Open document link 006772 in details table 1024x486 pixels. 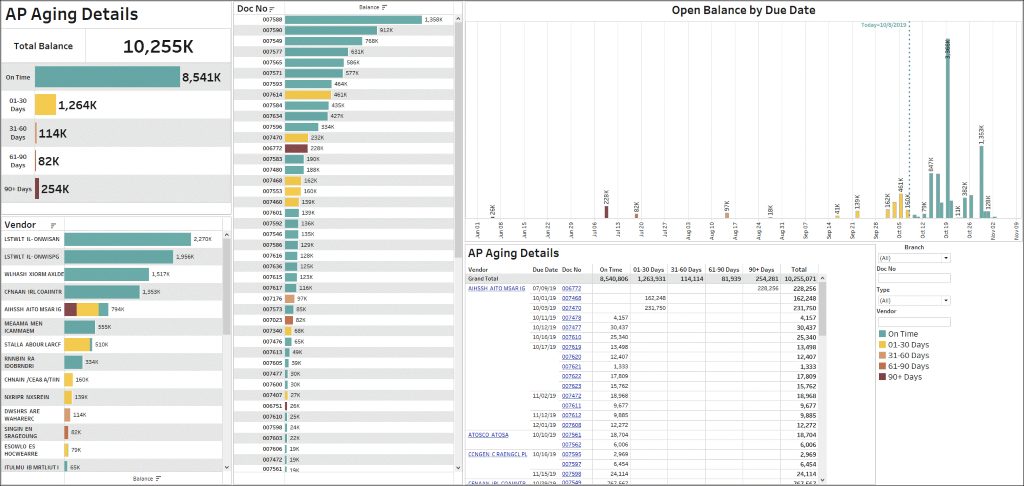[x=571, y=287]
